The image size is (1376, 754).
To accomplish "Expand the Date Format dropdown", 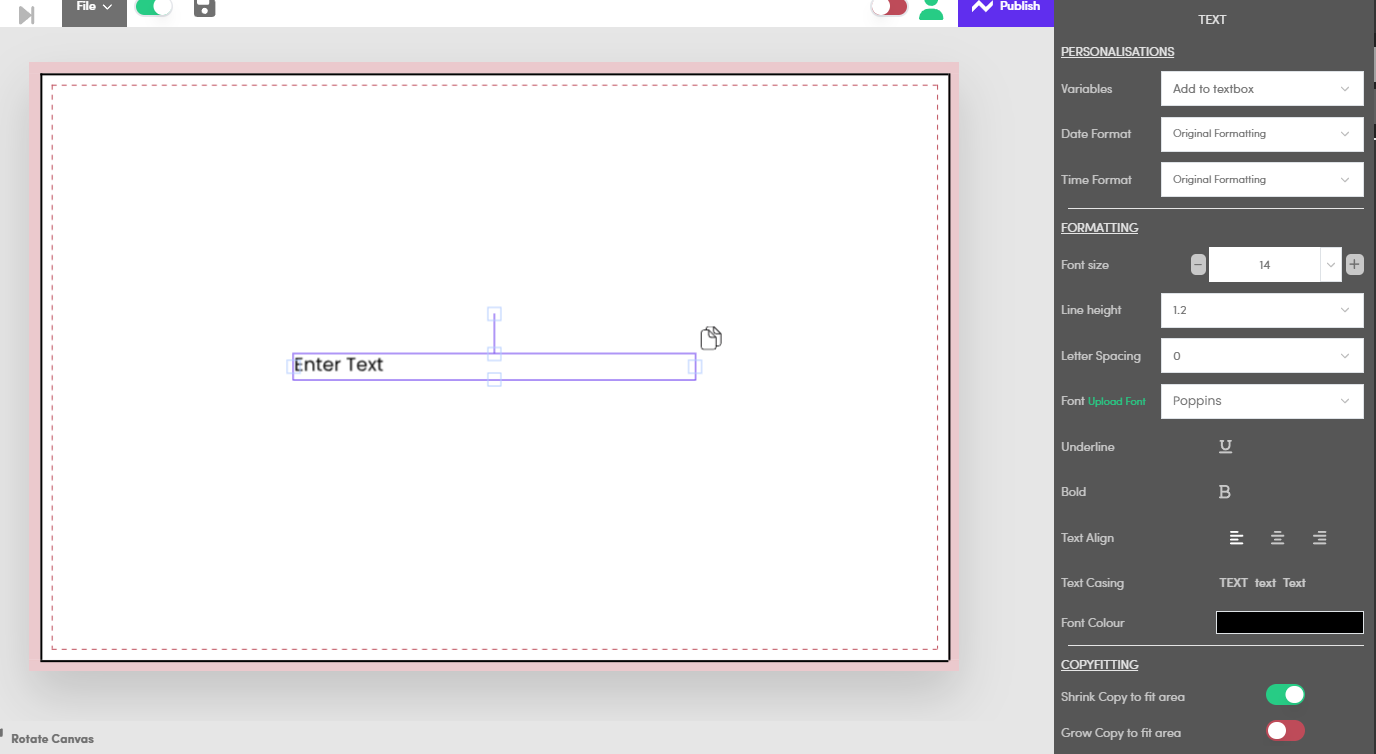I will tap(1261, 134).
